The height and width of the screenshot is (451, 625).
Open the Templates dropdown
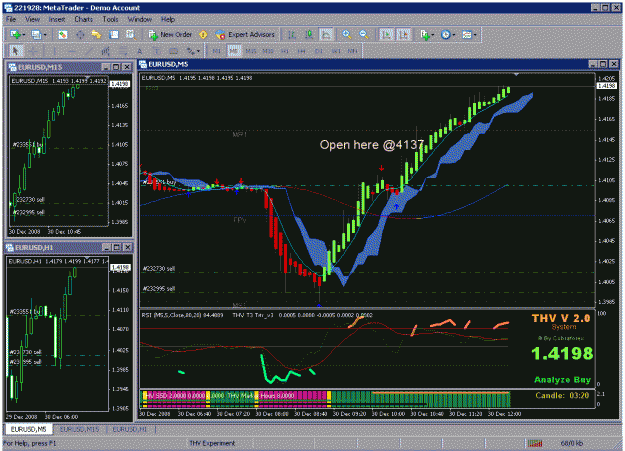(475, 35)
